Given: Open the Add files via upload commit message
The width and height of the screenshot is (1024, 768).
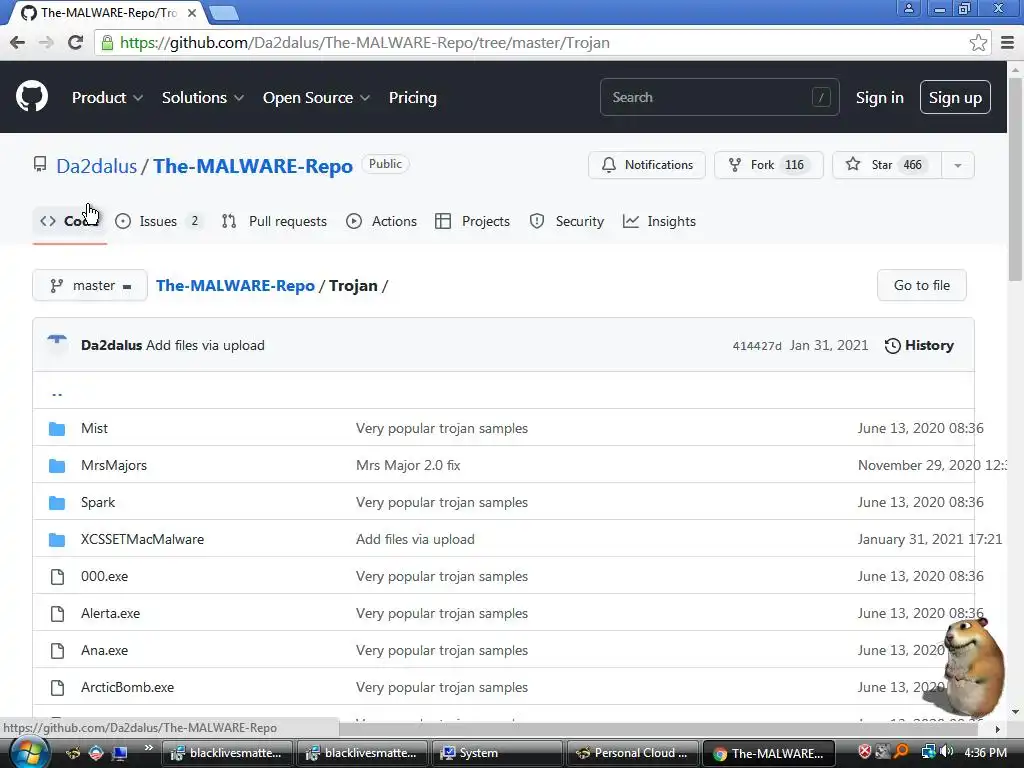Looking at the screenshot, I should (x=205, y=345).
